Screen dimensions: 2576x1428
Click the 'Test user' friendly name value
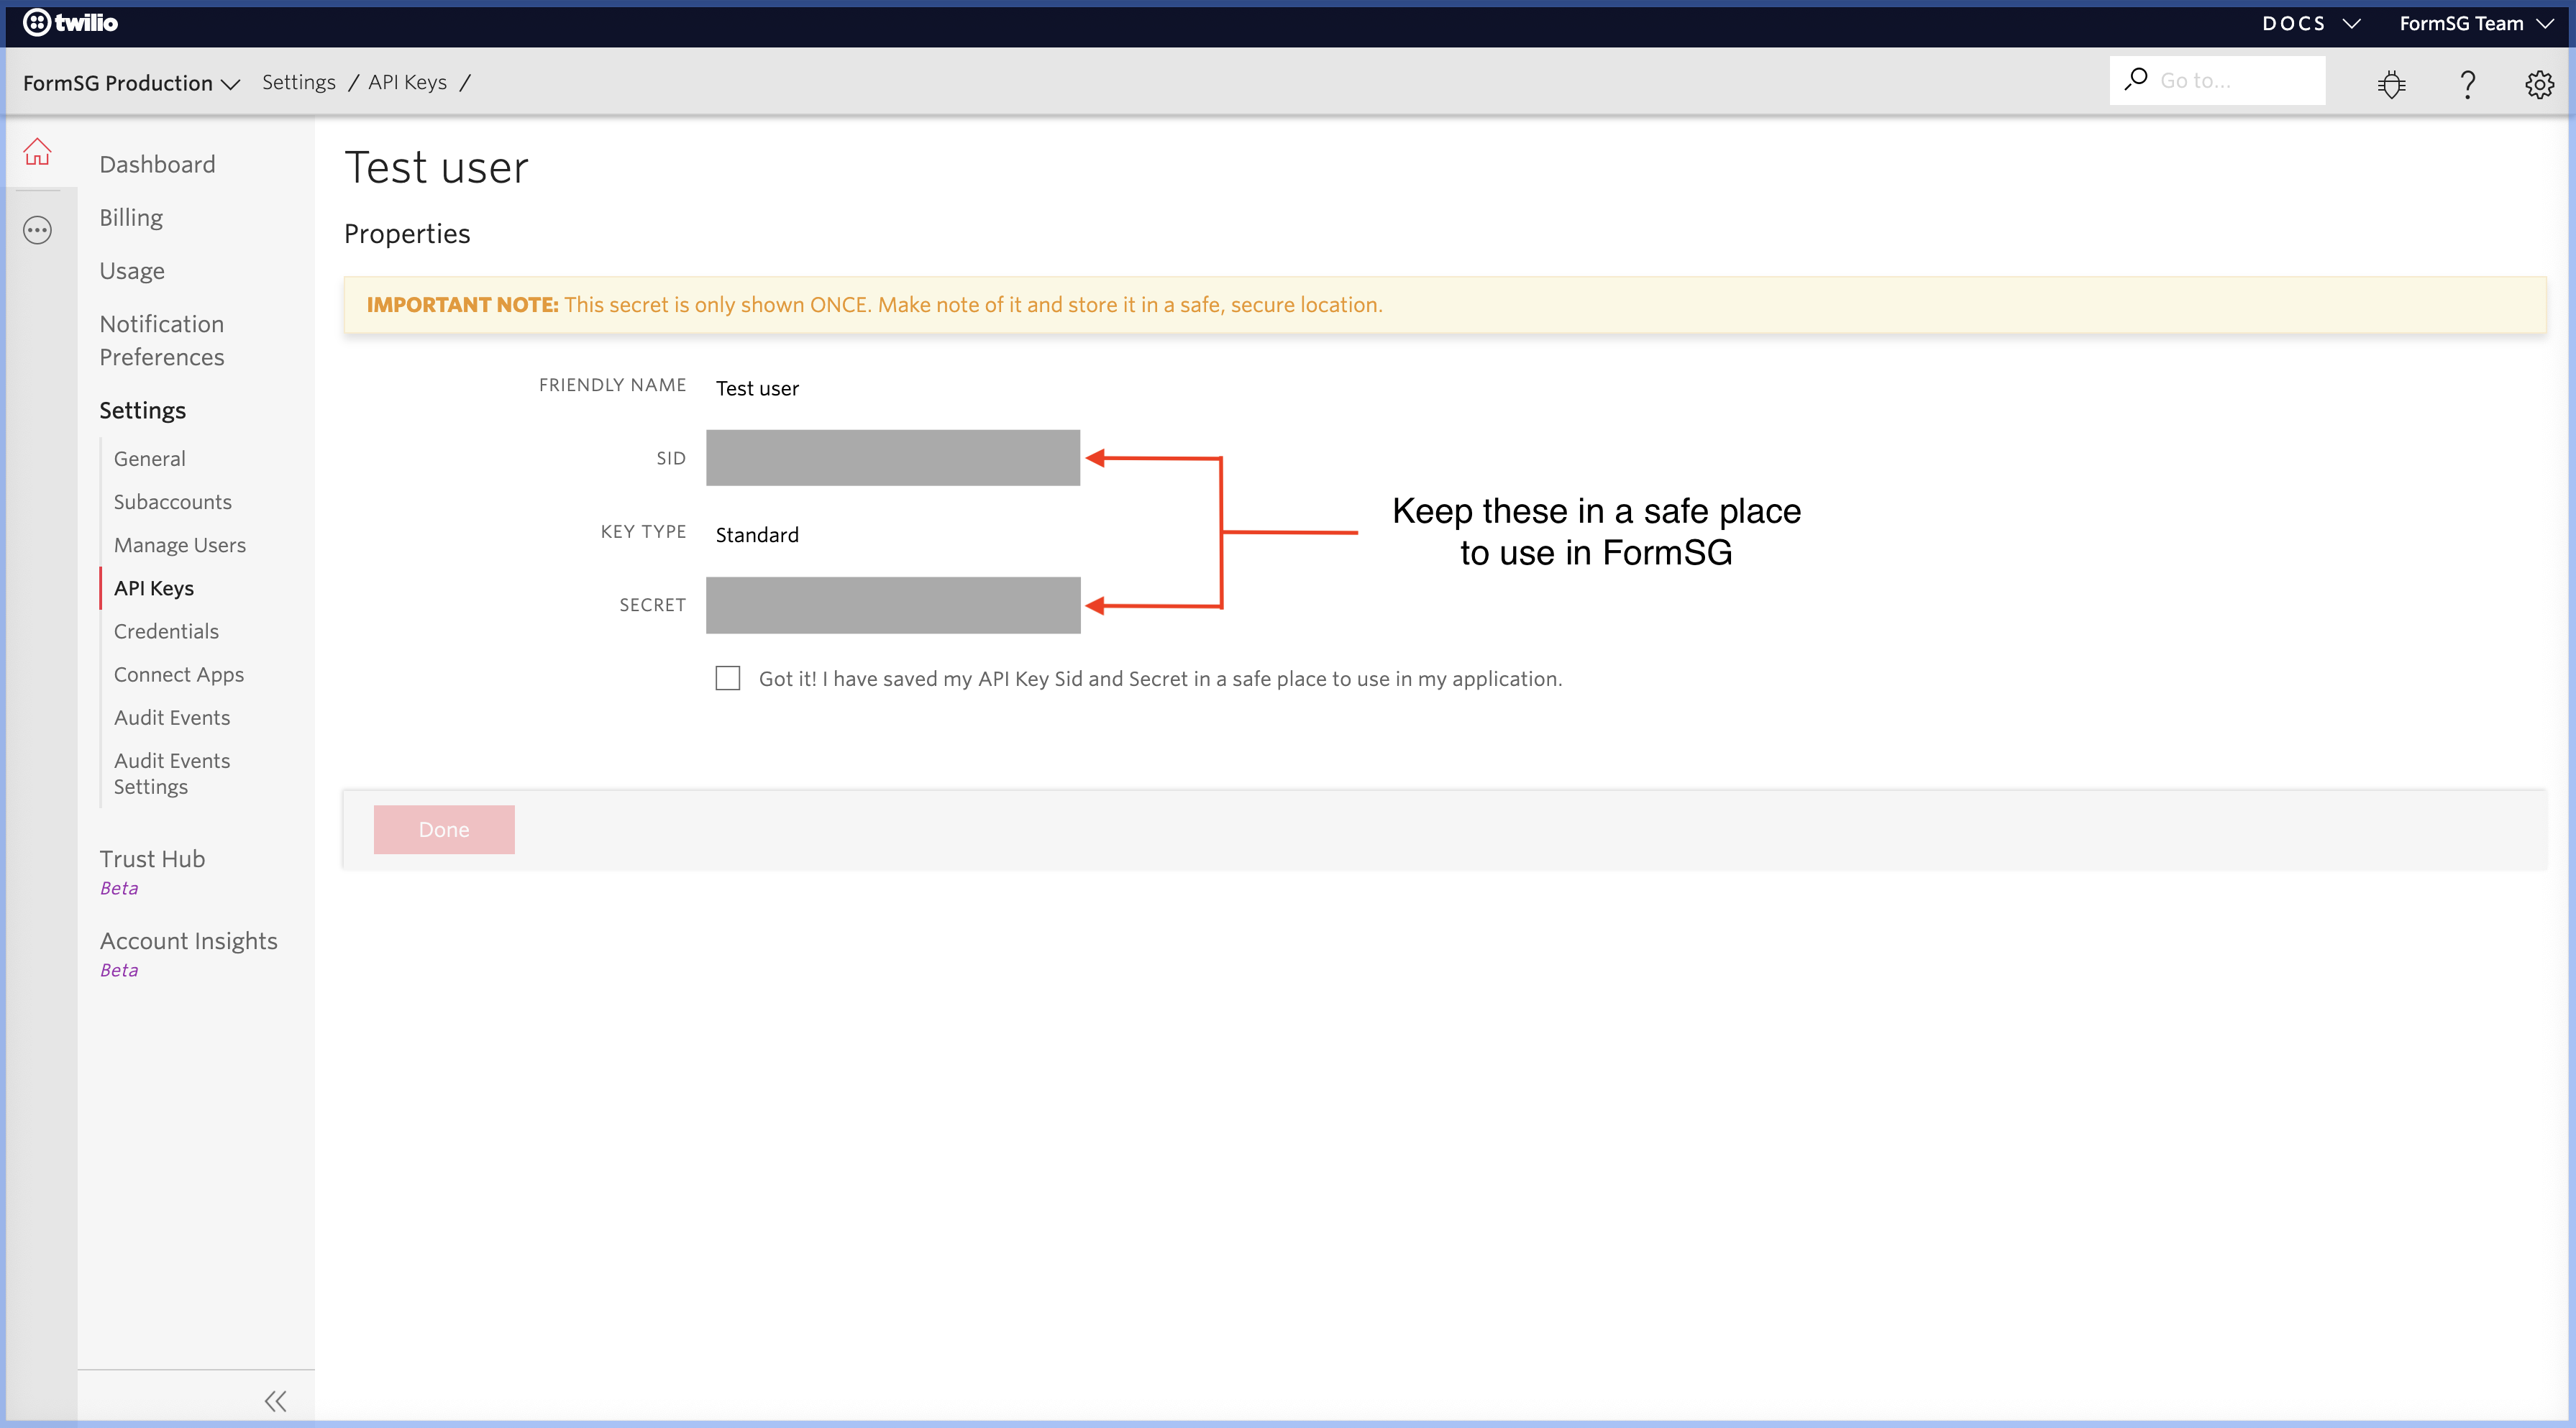[757, 388]
